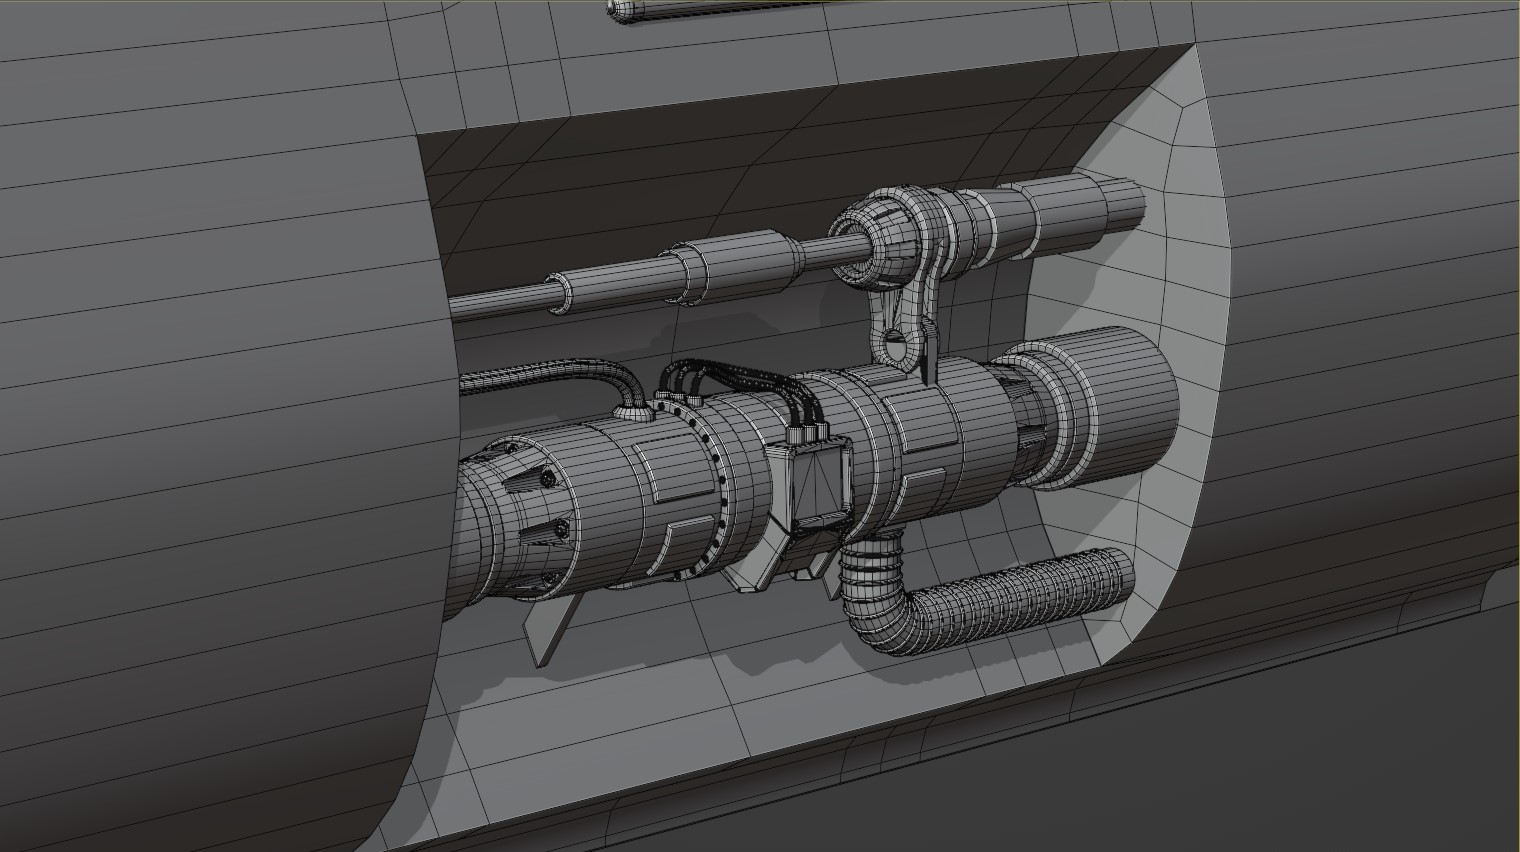This screenshot has width=1520, height=852.
Task: Click the outer hull surface left of the cutout
Action: 200,400
